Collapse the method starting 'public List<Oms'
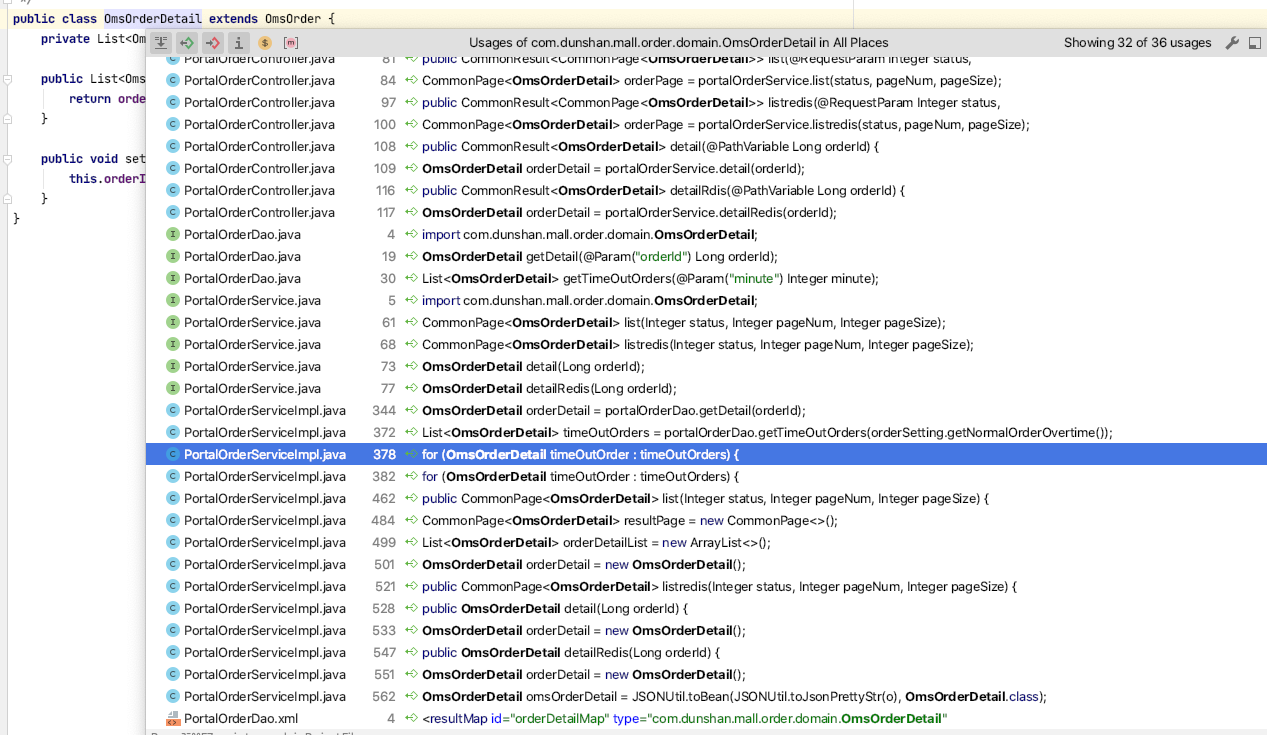This screenshot has width=1267, height=735. (6, 79)
